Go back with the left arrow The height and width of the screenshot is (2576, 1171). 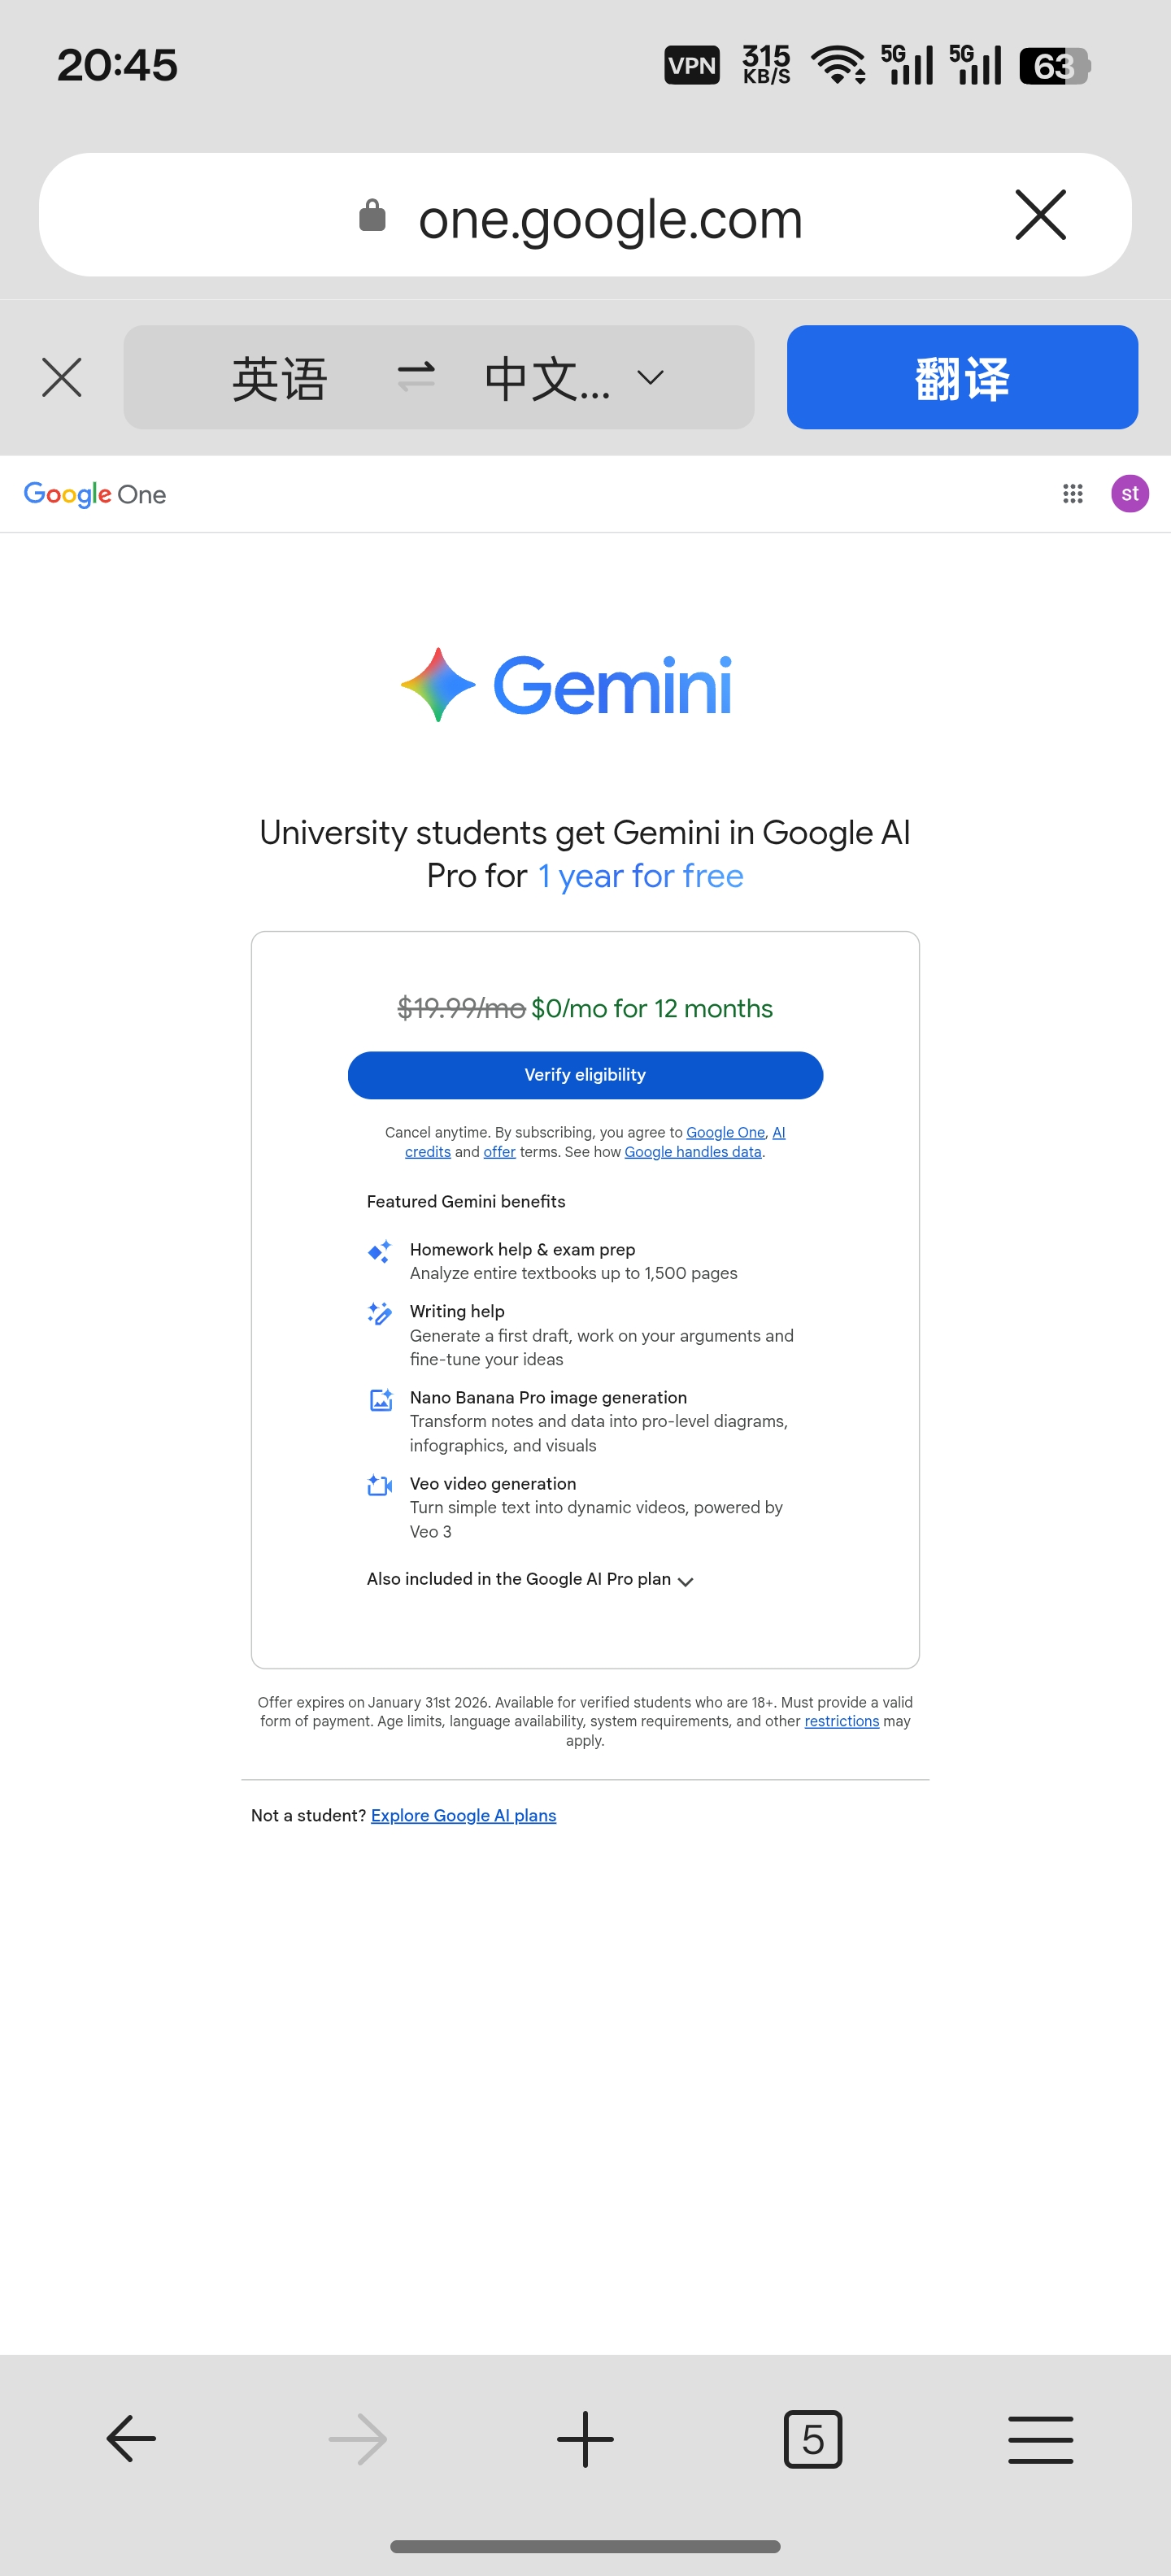(131, 2438)
